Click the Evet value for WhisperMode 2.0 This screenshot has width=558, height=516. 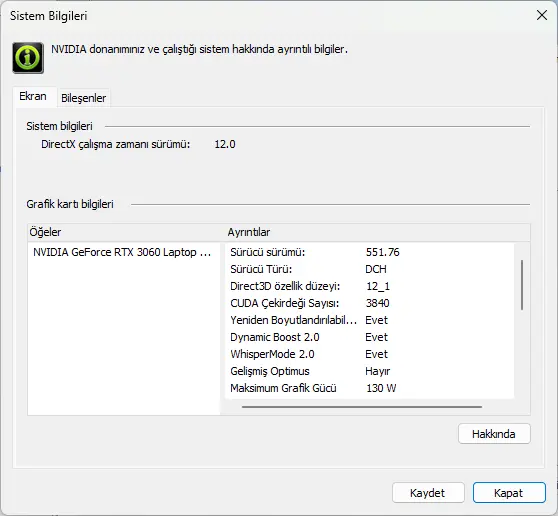tap(377, 354)
